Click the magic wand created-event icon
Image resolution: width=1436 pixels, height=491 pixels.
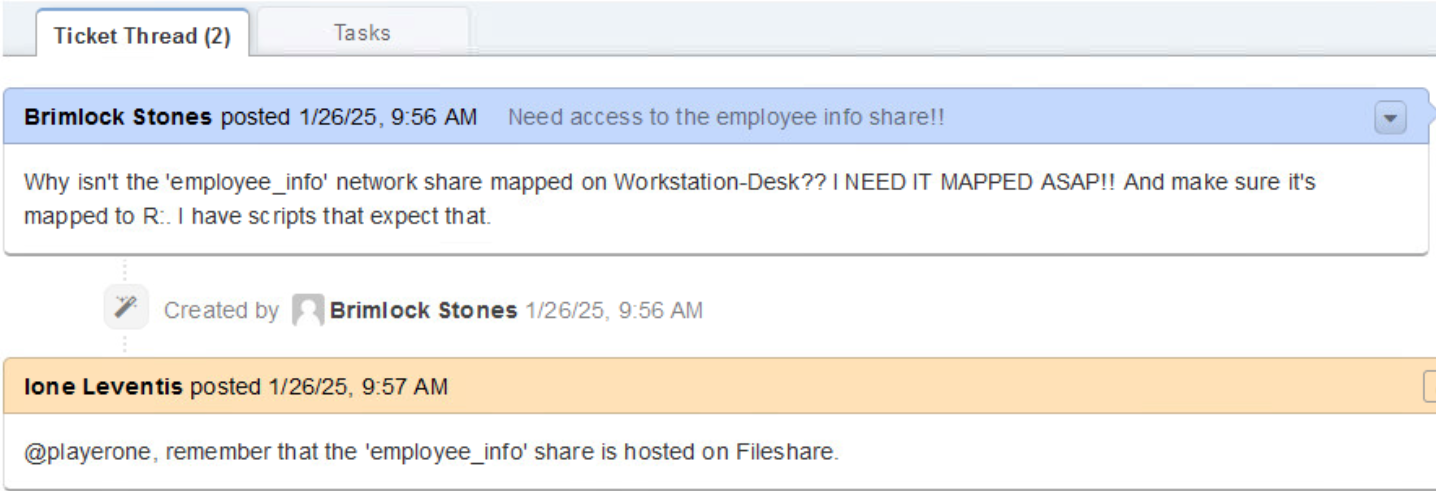click(x=126, y=308)
